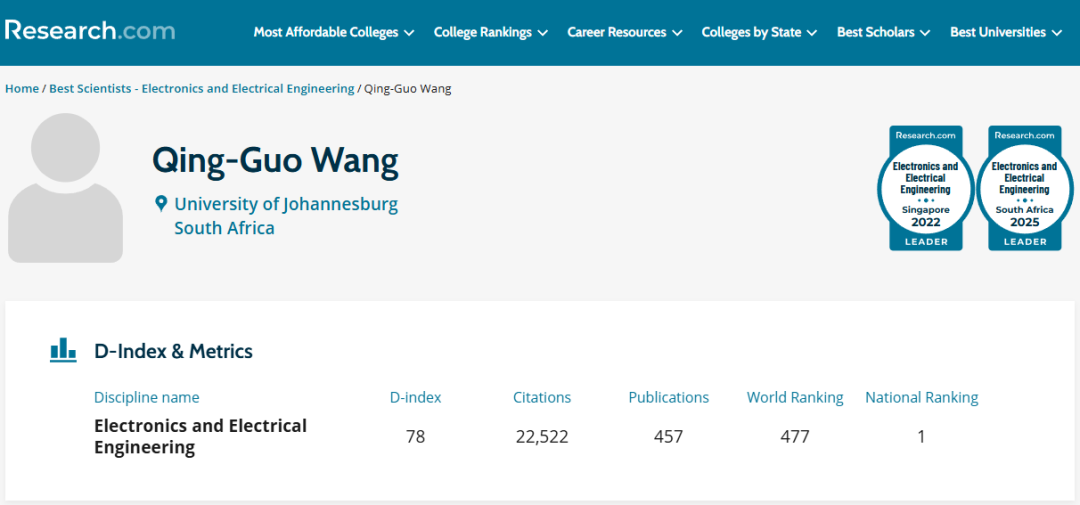Click the grey profile avatar placeholder
The height and width of the screenshot is (505, 1080).
(65, 187)
